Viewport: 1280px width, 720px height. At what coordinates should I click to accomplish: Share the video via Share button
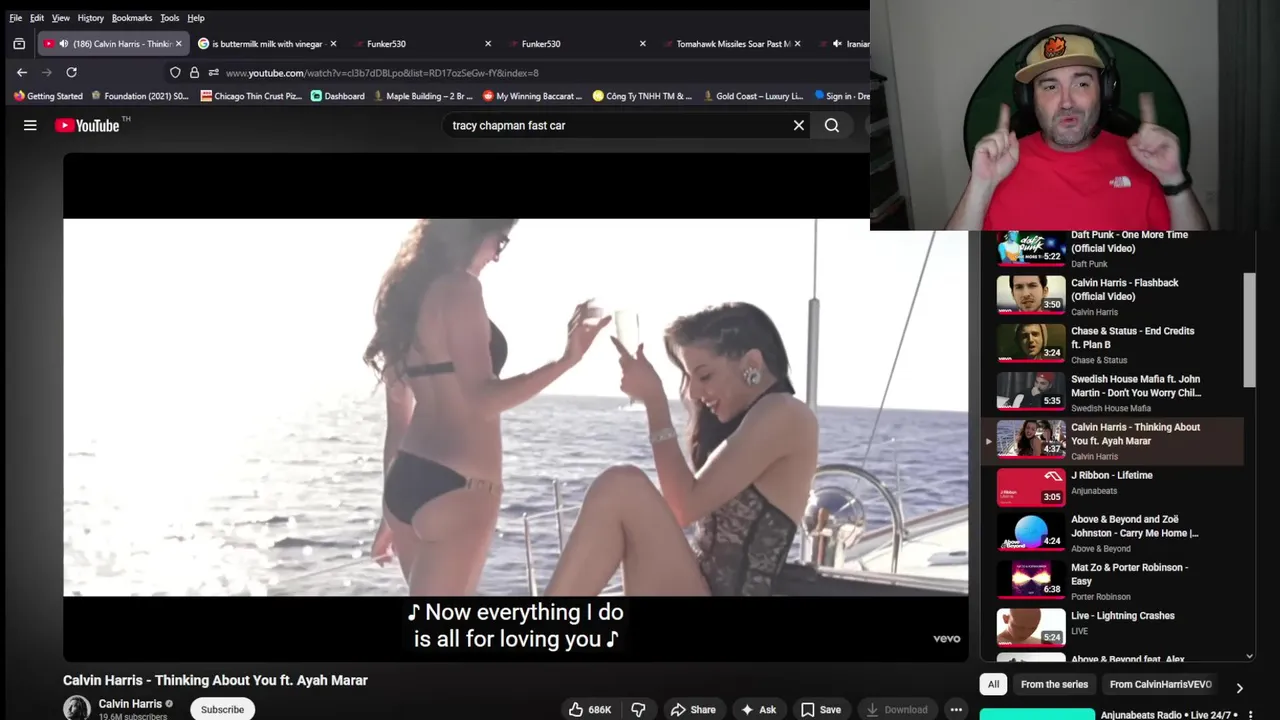click(693, 709)
